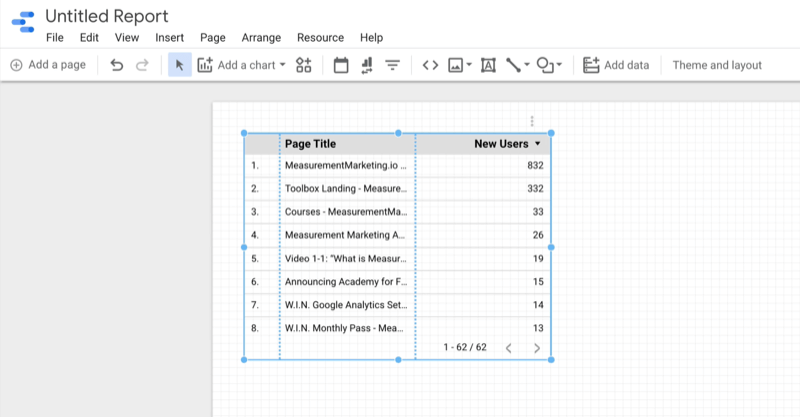
Task: Click the Undo arrow icon
Action: tap(116, 65)
